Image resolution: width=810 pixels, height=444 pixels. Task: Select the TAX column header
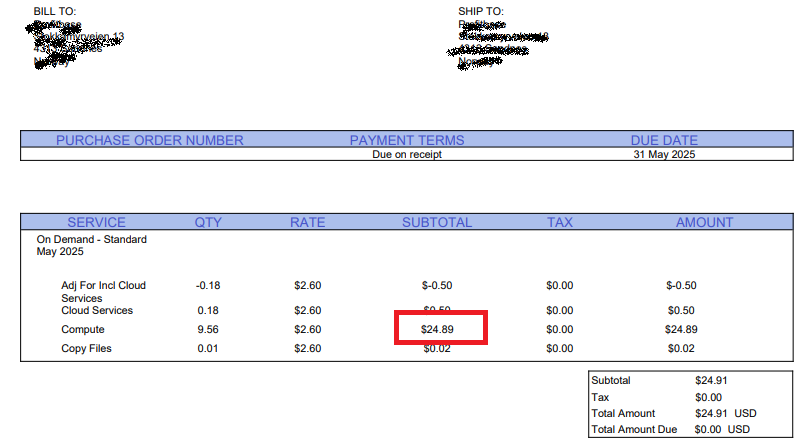560,222
